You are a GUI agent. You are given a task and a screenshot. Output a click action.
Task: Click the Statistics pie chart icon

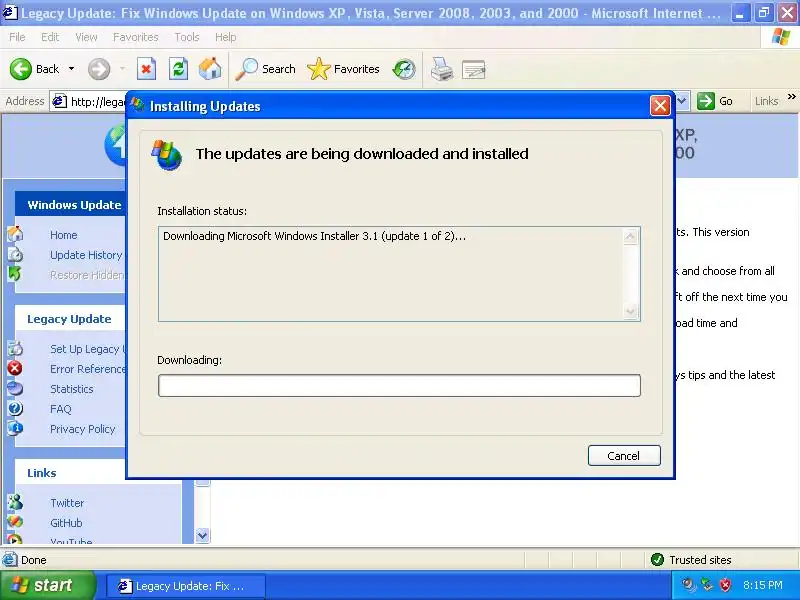(15, 388)
